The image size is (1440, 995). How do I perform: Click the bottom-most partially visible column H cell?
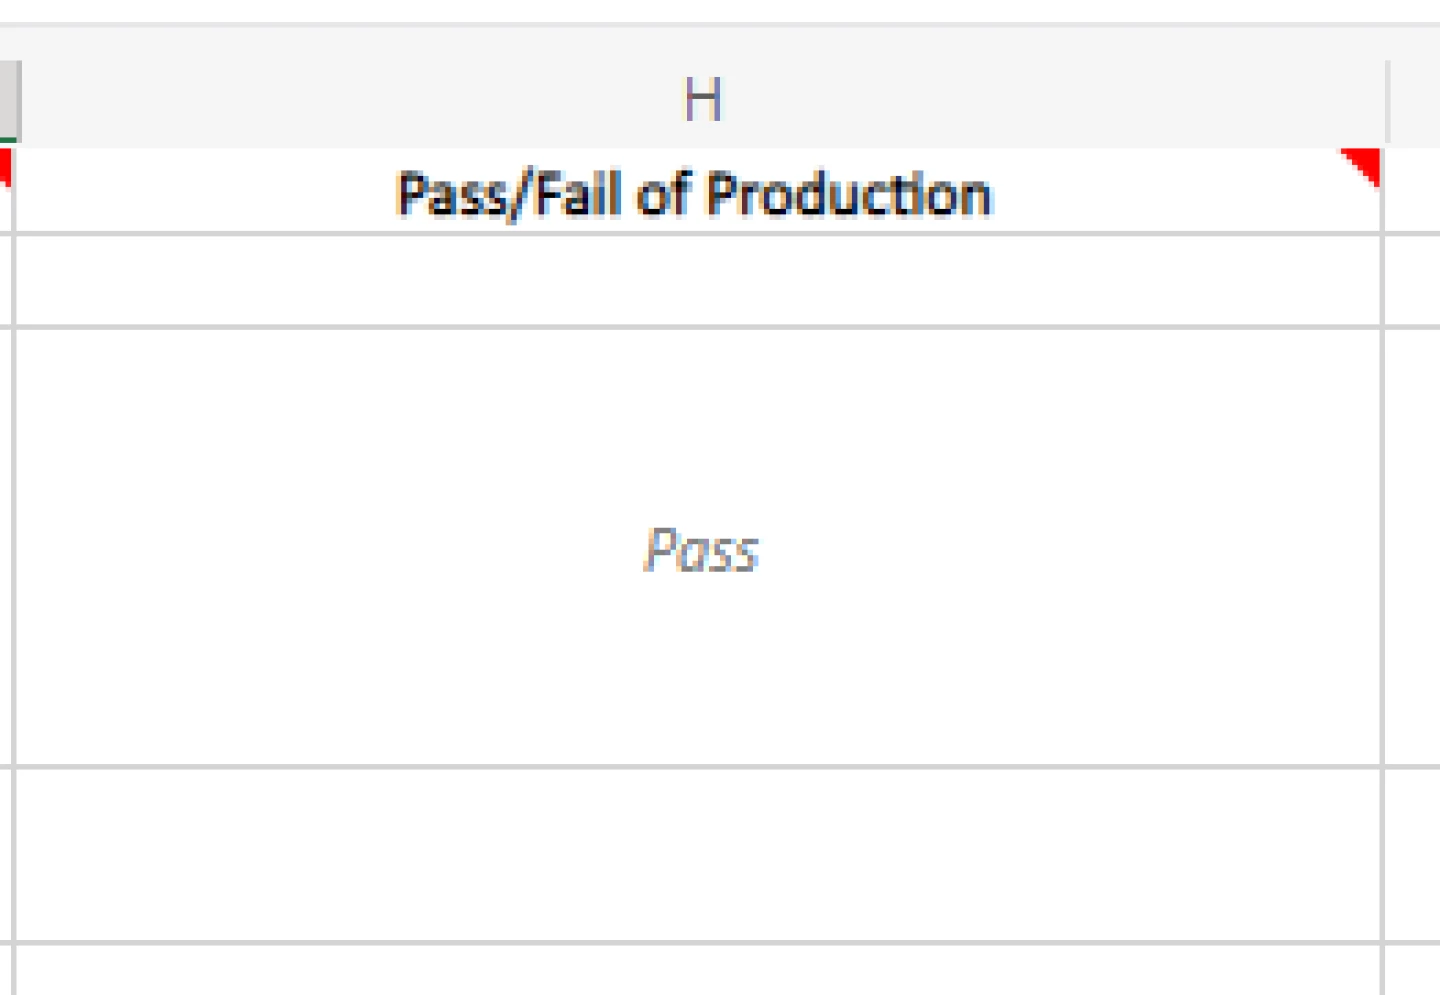click(700, 970)
